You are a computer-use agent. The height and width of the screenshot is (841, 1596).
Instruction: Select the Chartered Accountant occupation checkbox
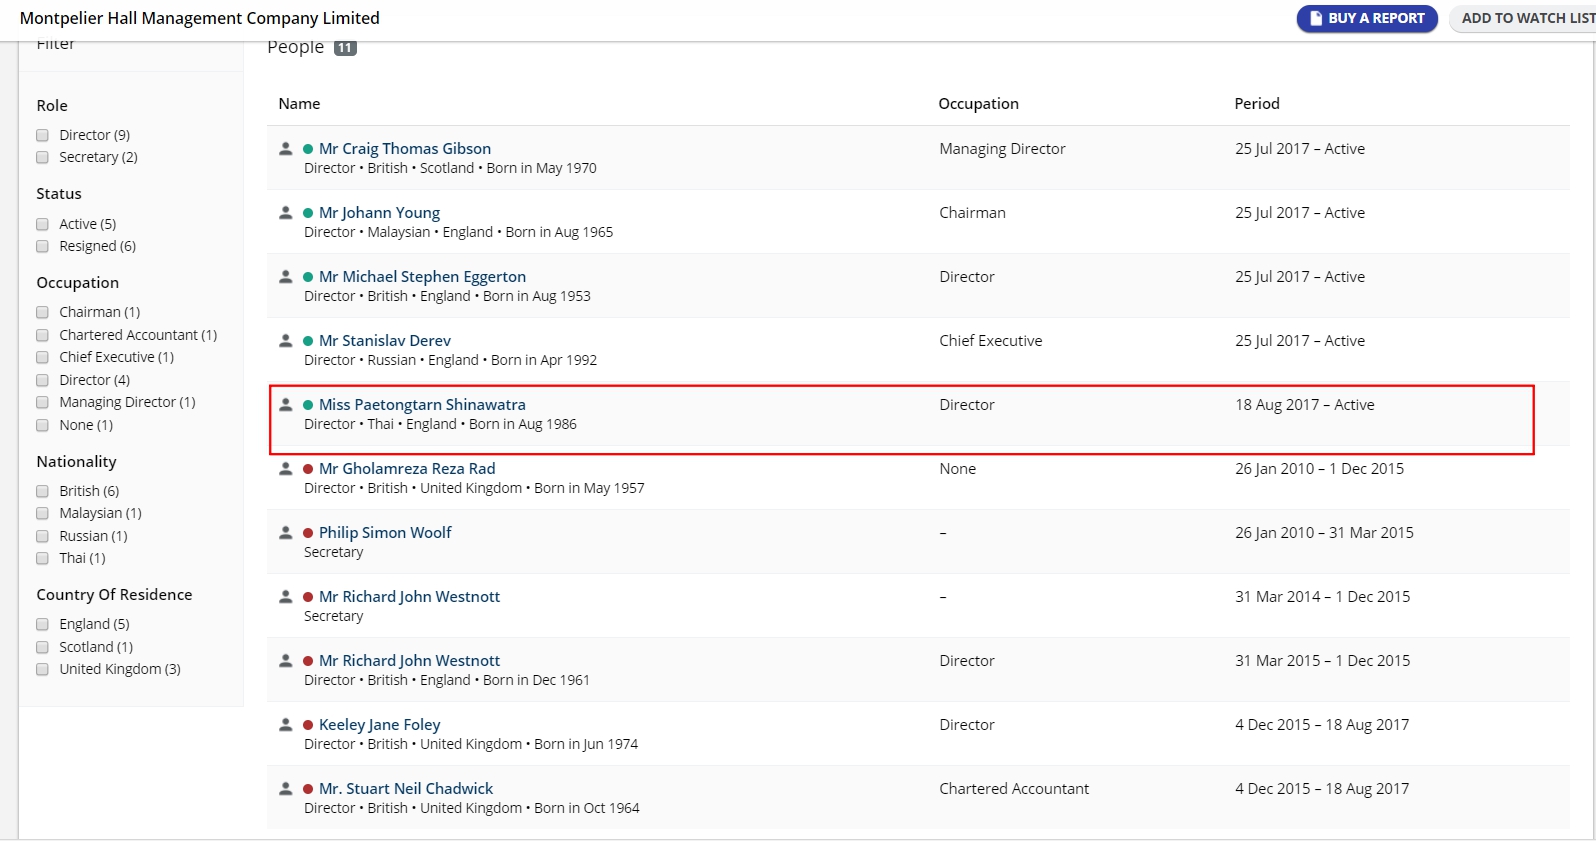[42, 335]
